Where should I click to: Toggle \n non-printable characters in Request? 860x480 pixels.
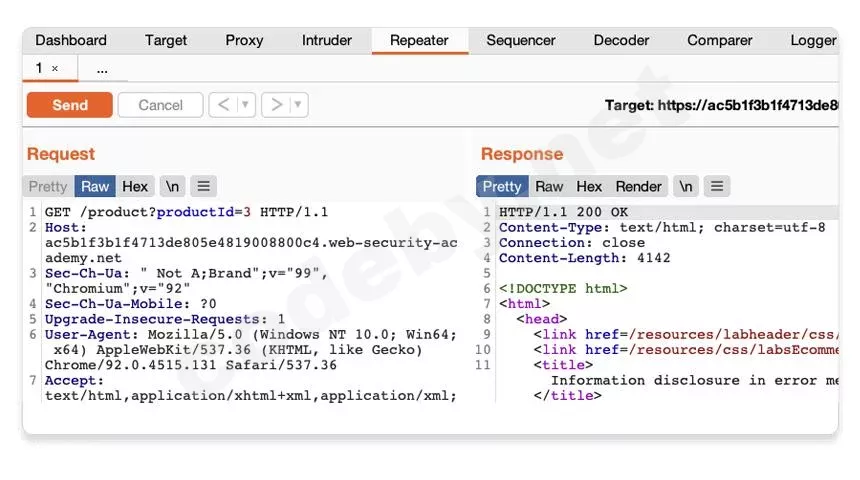click(172, 186)
